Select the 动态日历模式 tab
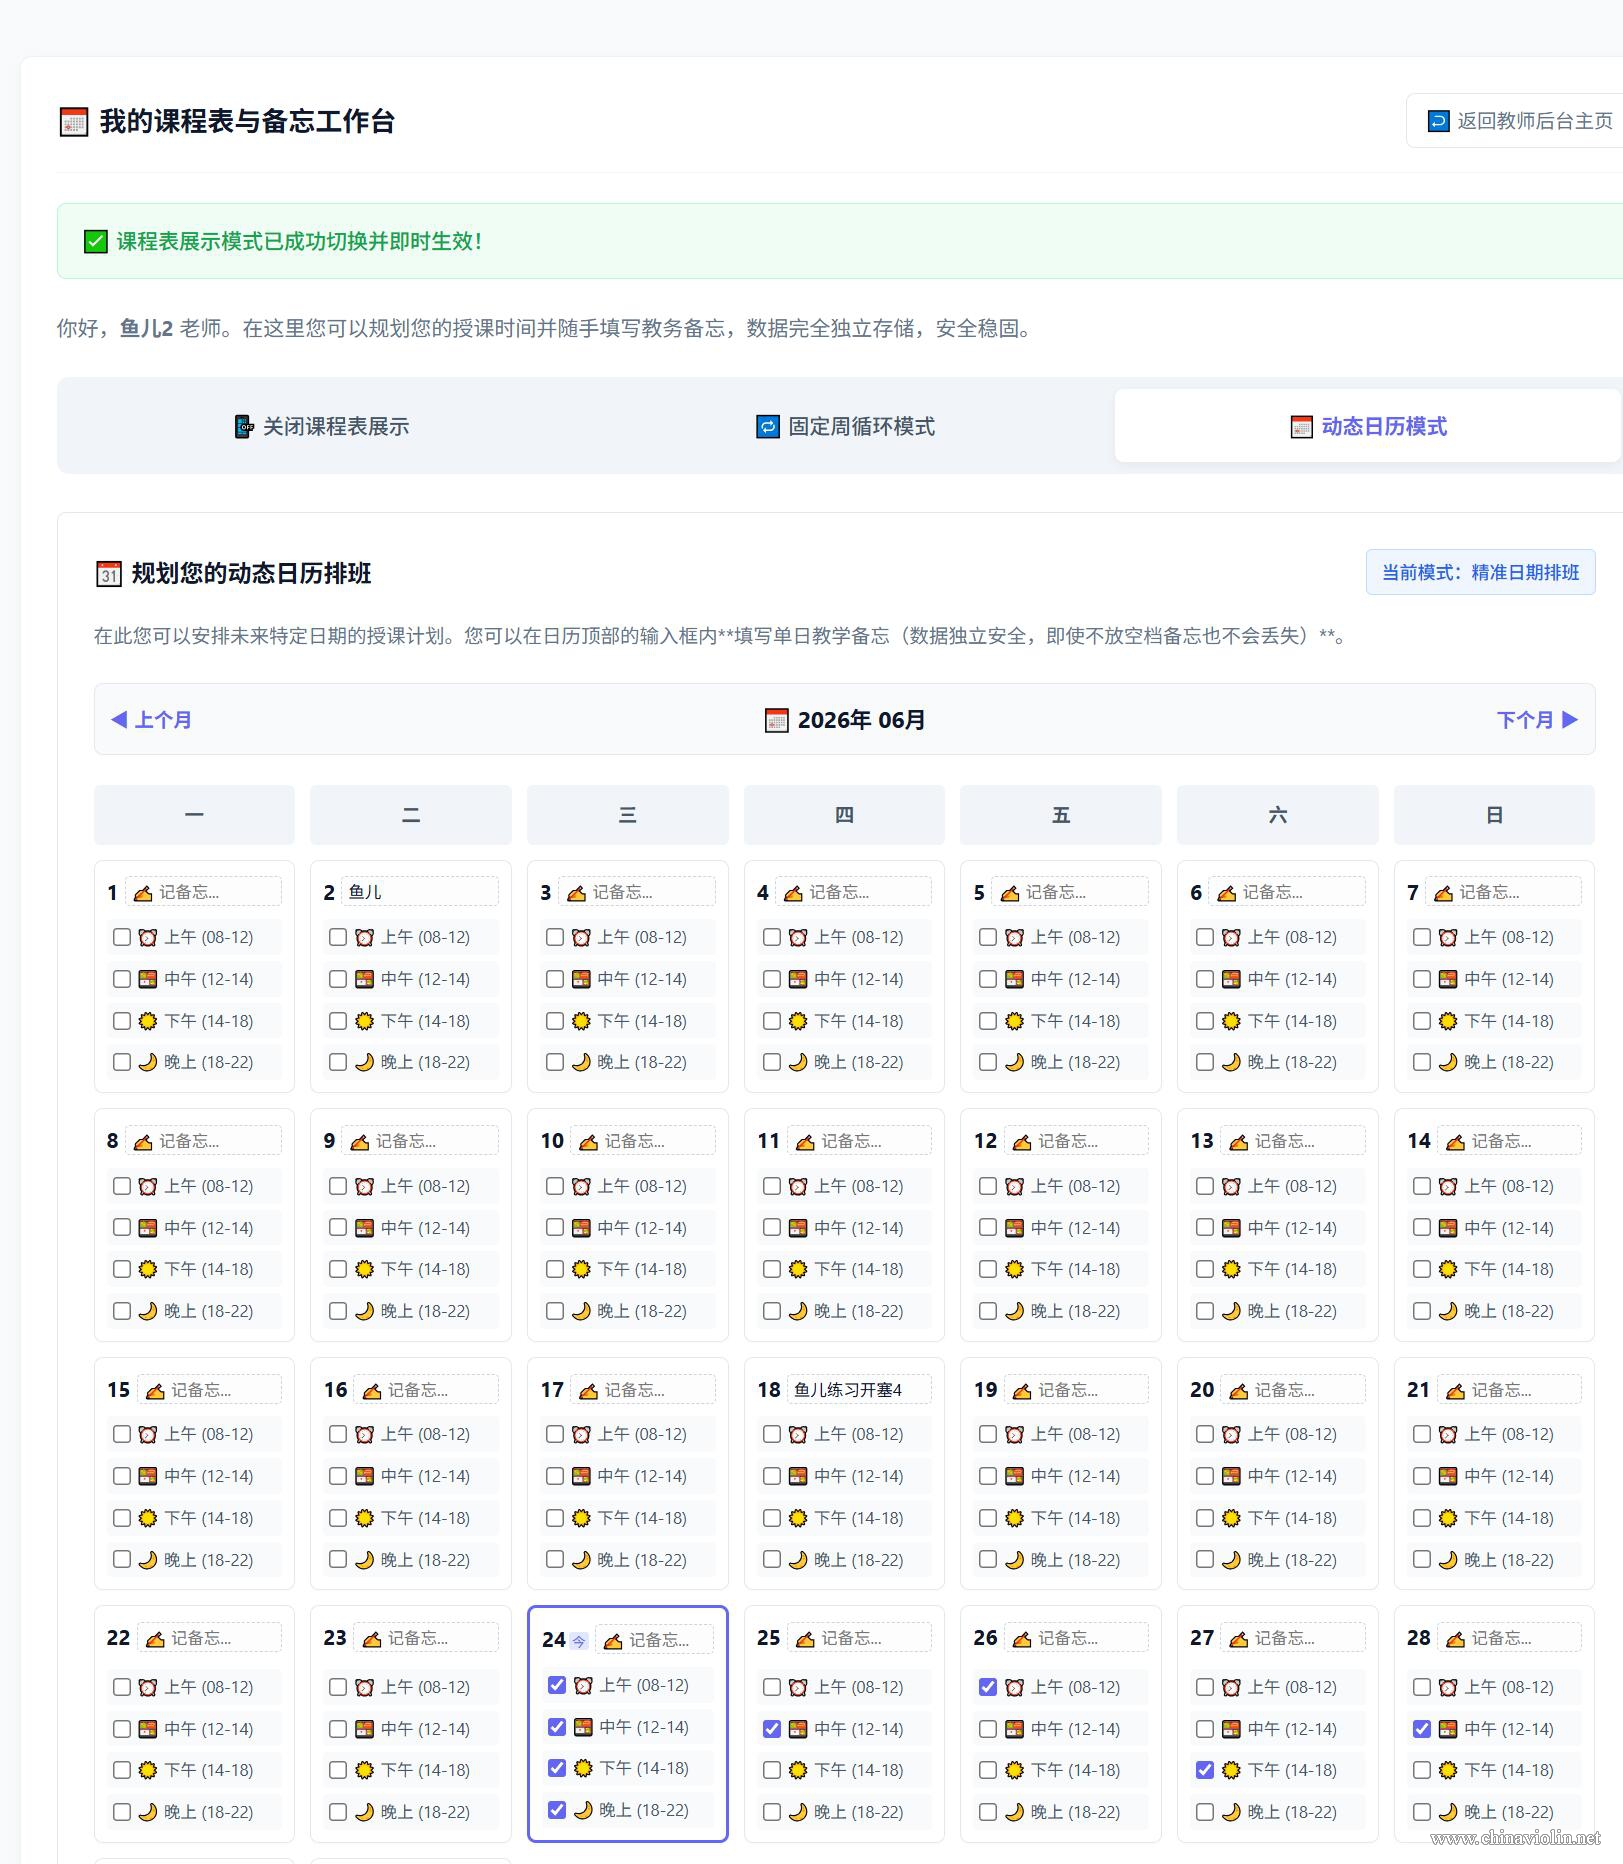This screenshot has height=1864, width=1623. point(1368,427)
